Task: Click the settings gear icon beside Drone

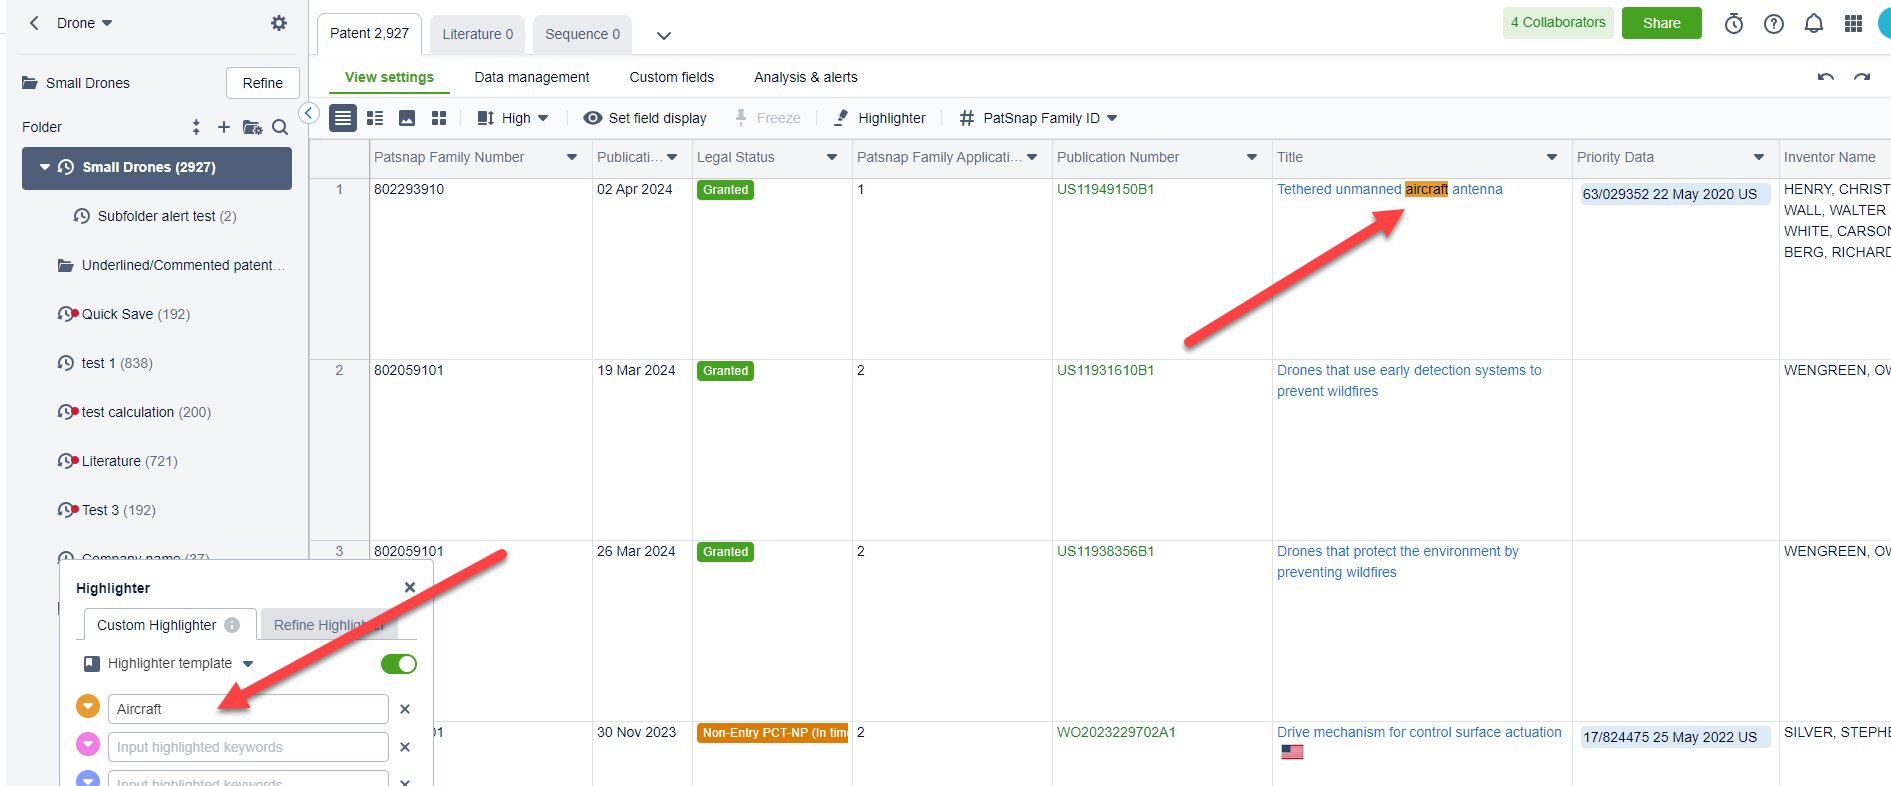Action: click(279, 23)
